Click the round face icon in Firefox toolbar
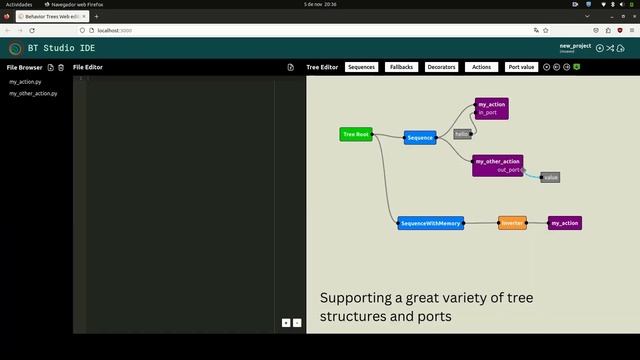The width and height of the screenshot is (640, 360). 596,31
